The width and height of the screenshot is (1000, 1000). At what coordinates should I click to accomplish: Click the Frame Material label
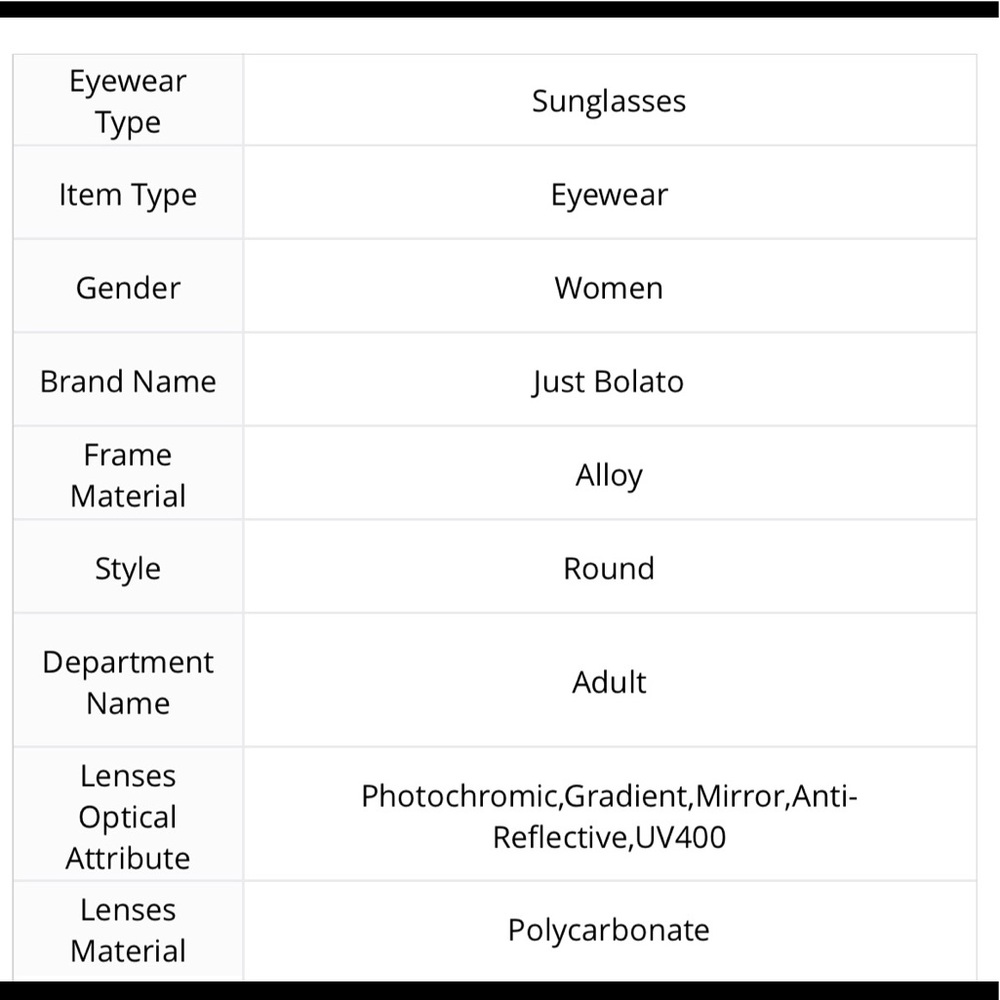click(128, 475)
